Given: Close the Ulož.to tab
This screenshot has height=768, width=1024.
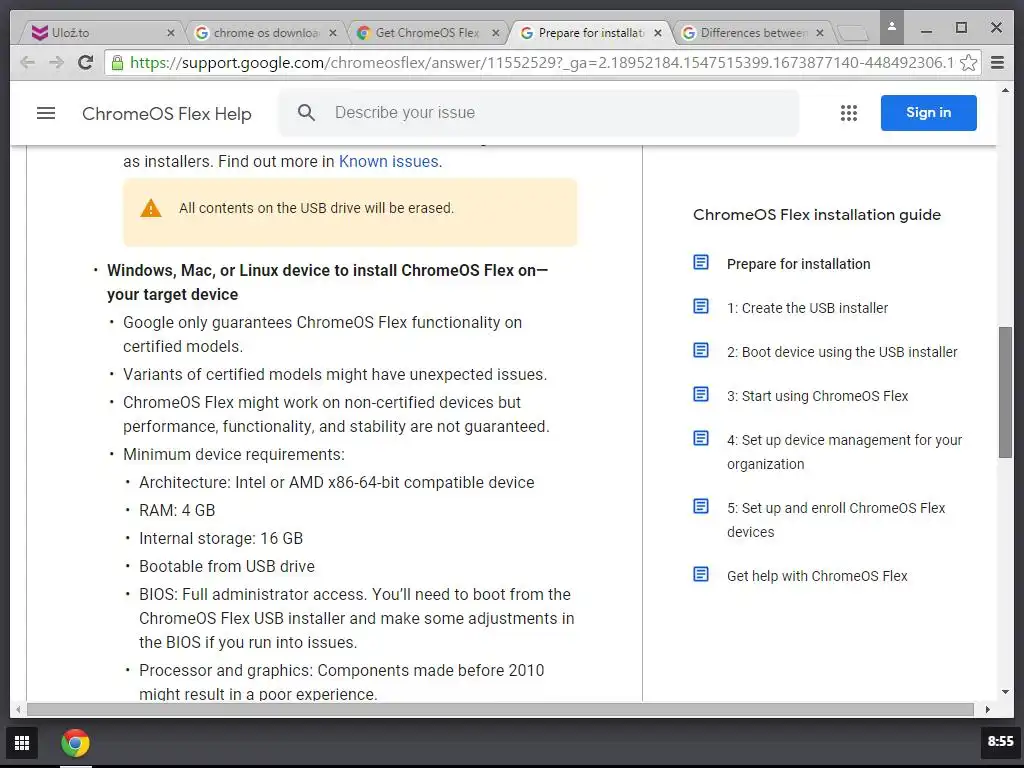Looking at the screenshot, I should 170,33.
